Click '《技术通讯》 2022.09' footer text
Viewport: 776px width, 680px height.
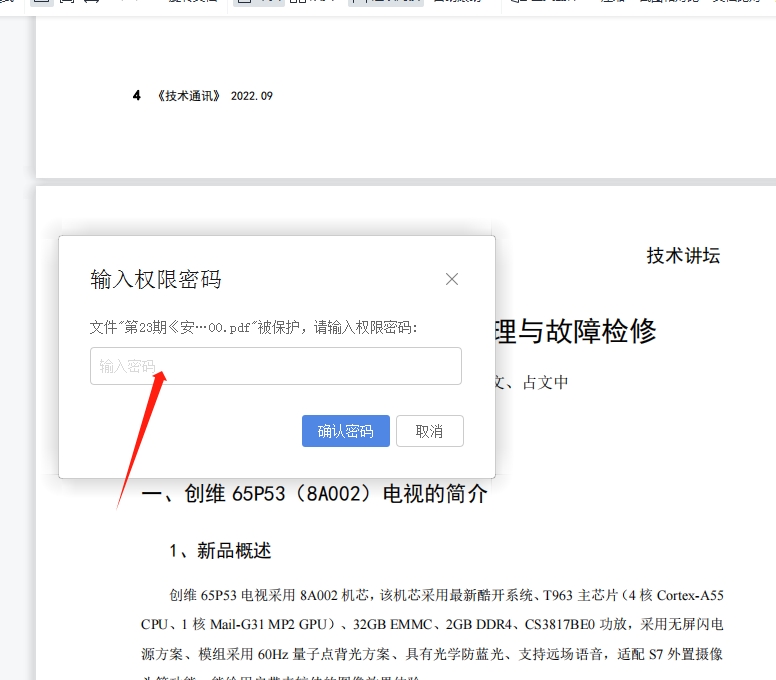pyautogui.click(x=215, y=96)
